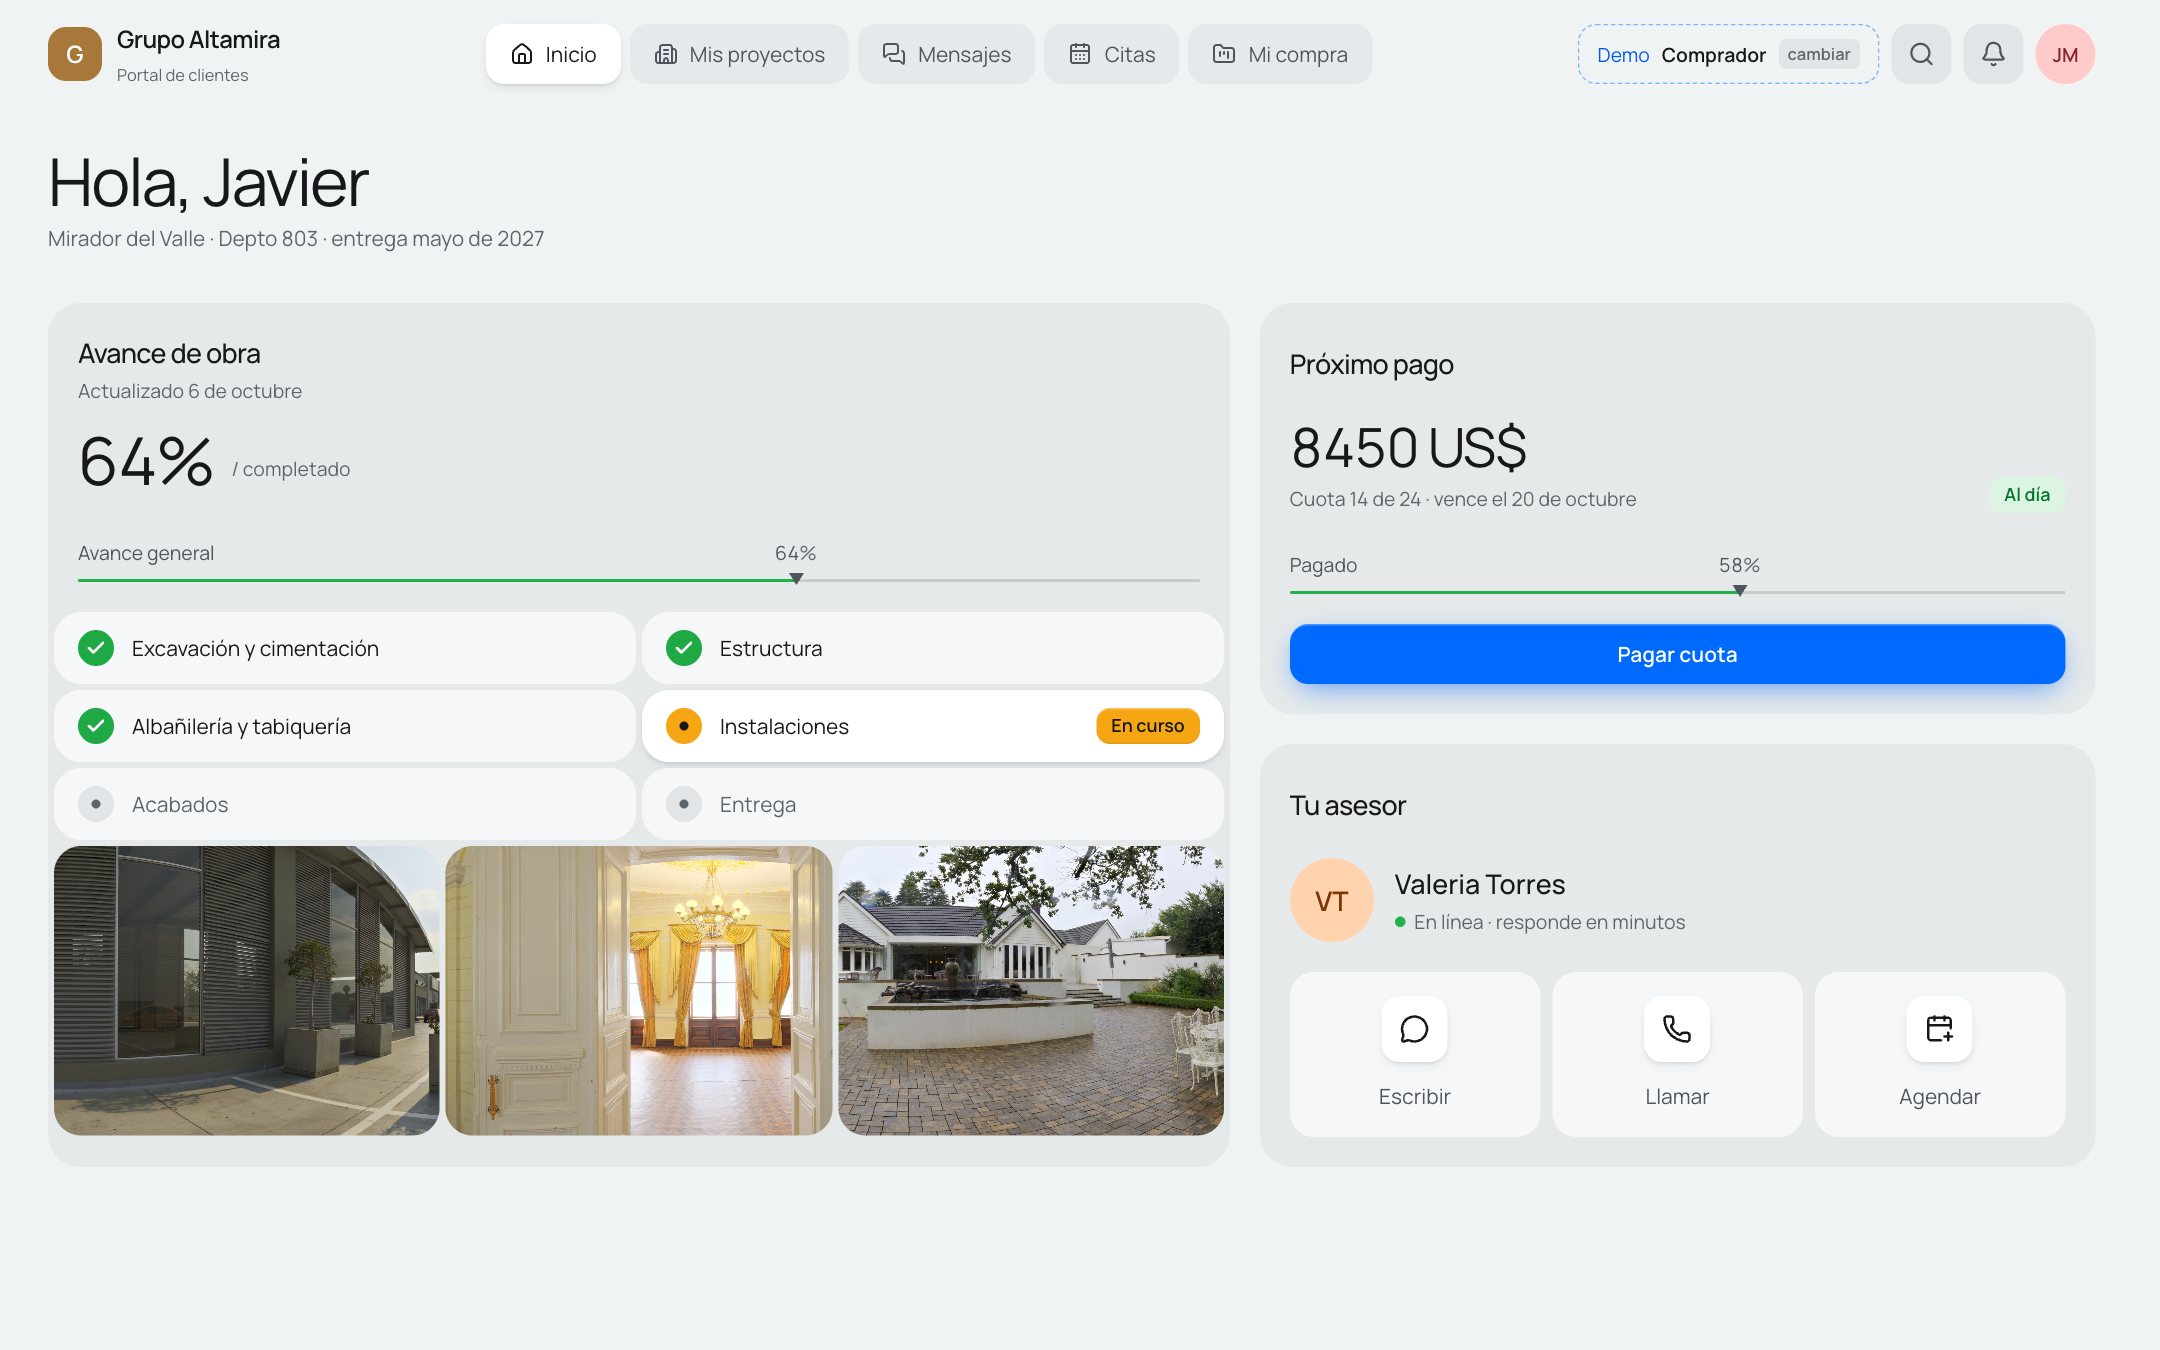
Task: Click the Al día status badge
Action: (2027, 495)
